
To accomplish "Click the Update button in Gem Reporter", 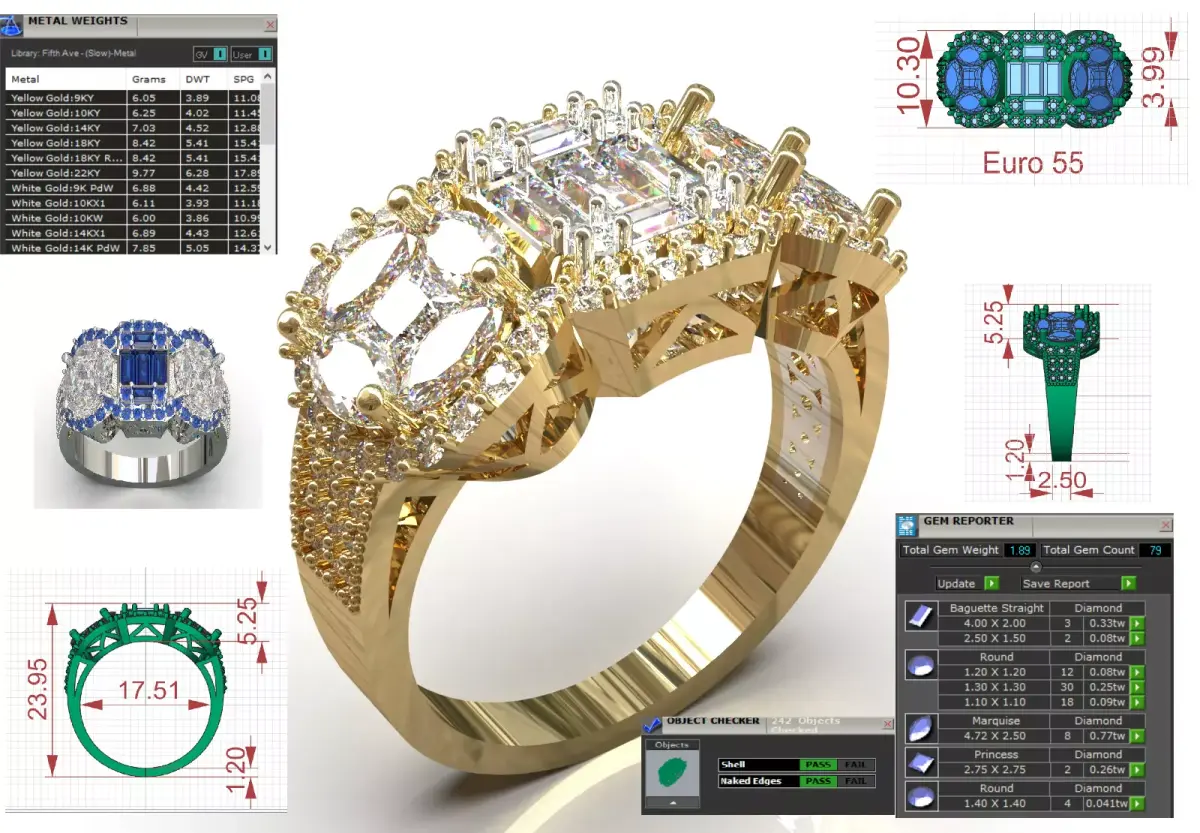I will 957,583.
